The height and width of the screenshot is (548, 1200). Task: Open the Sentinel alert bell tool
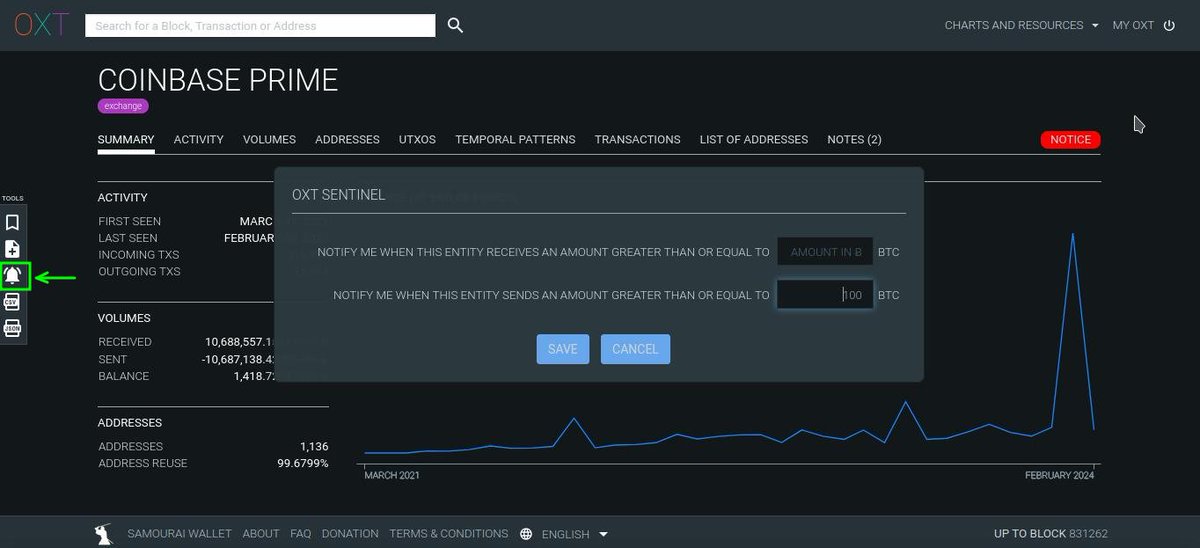click(13, 276)
